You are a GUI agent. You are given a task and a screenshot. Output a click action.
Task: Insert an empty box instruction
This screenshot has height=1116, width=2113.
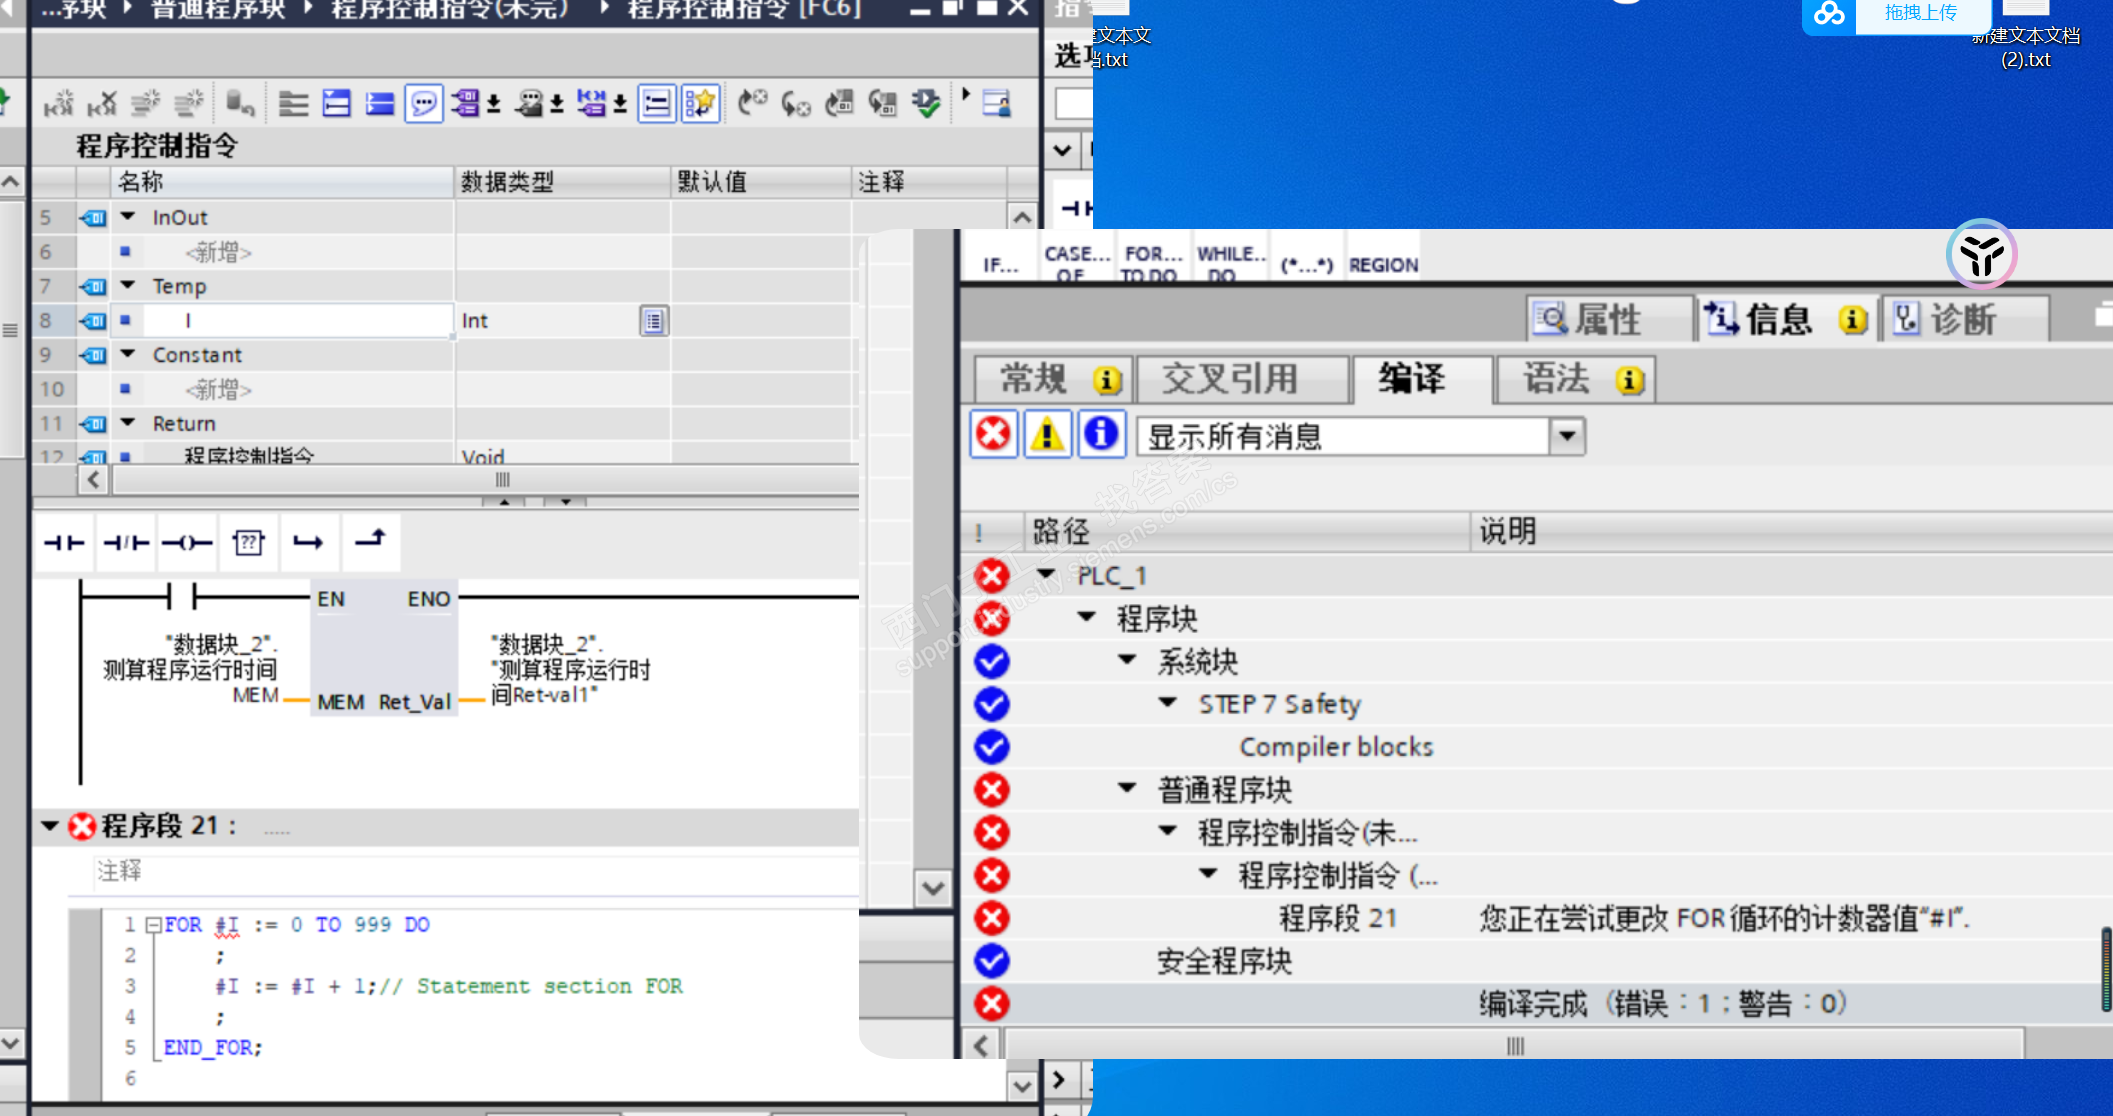tap(248, 543)
